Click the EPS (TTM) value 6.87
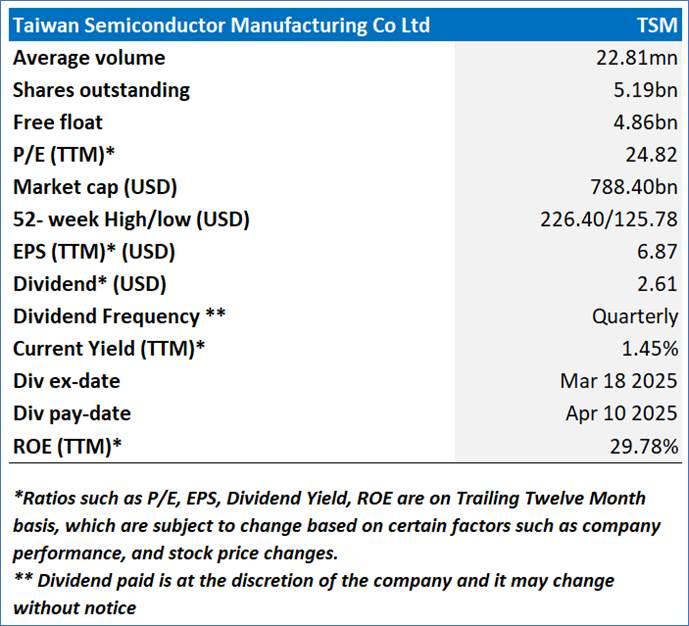Screen dimensions: 689x626 [x=659, y=252]
